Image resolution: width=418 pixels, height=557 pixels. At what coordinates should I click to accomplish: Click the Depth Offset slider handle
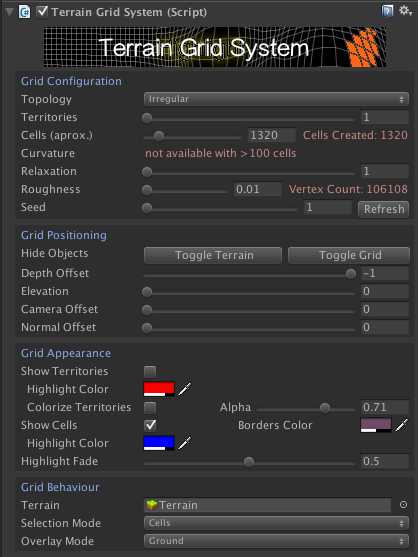[x=351, y=274]
